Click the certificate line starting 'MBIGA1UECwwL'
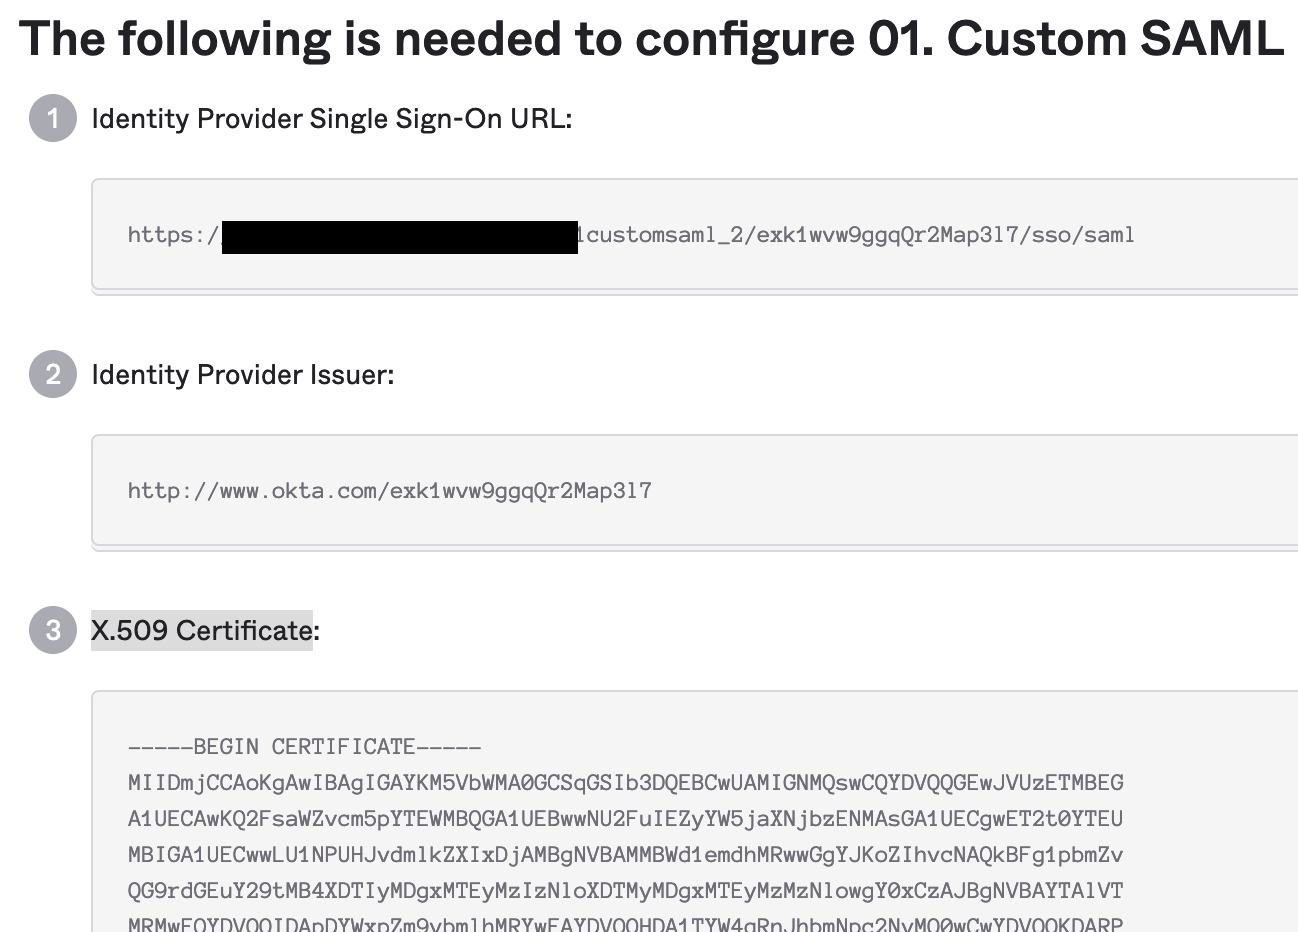The image size is (1298, 932). (x=625, y=855)
